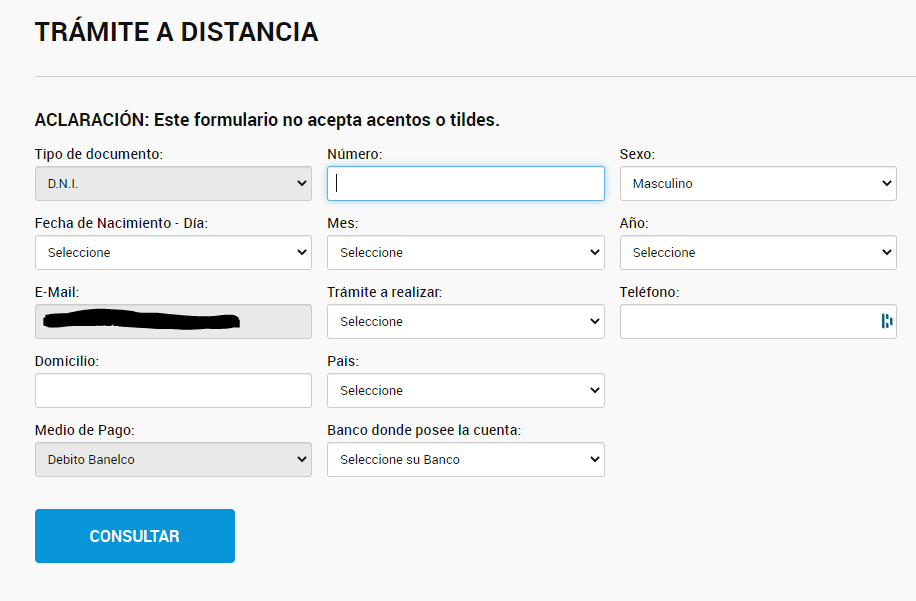
Task: Click the 'Tipo de documento:' label
Action: [x=99, y=154]
